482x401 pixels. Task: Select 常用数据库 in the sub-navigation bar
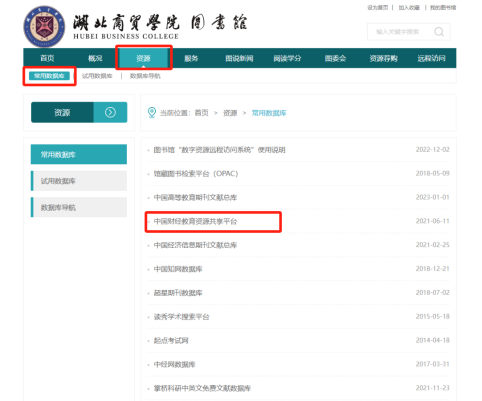coord(49,76)
